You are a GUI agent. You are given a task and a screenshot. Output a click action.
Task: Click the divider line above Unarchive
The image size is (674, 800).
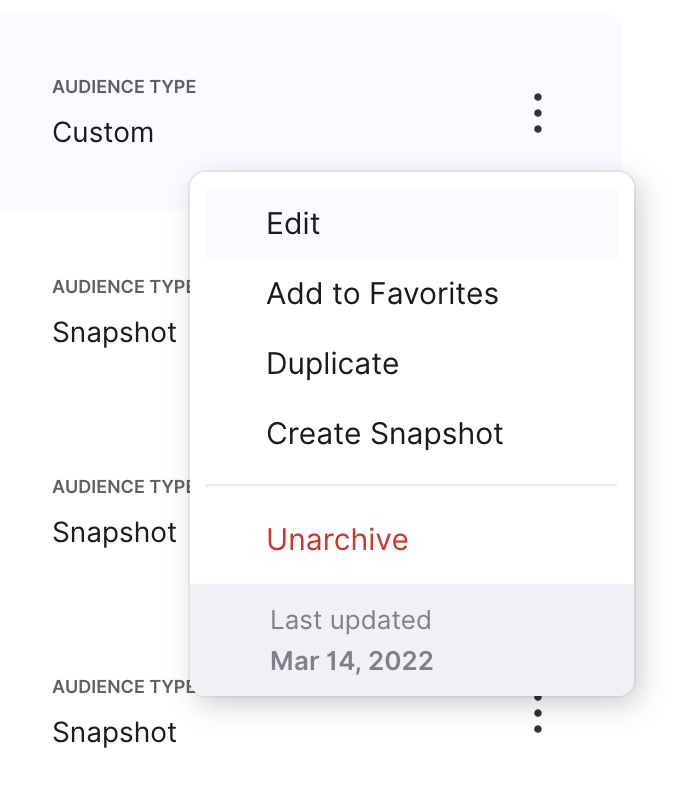click(x=412, y=485)
